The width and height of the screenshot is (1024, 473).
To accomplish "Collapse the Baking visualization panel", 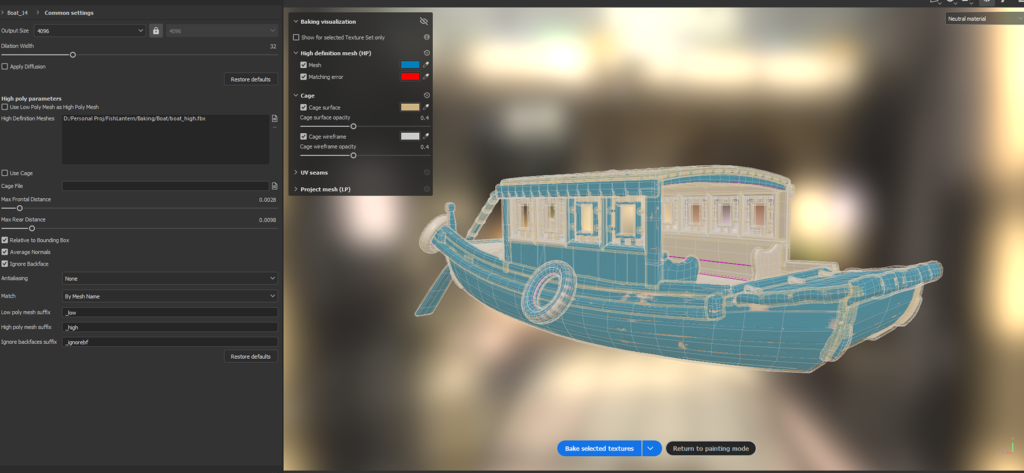I will tap(295, 22).
